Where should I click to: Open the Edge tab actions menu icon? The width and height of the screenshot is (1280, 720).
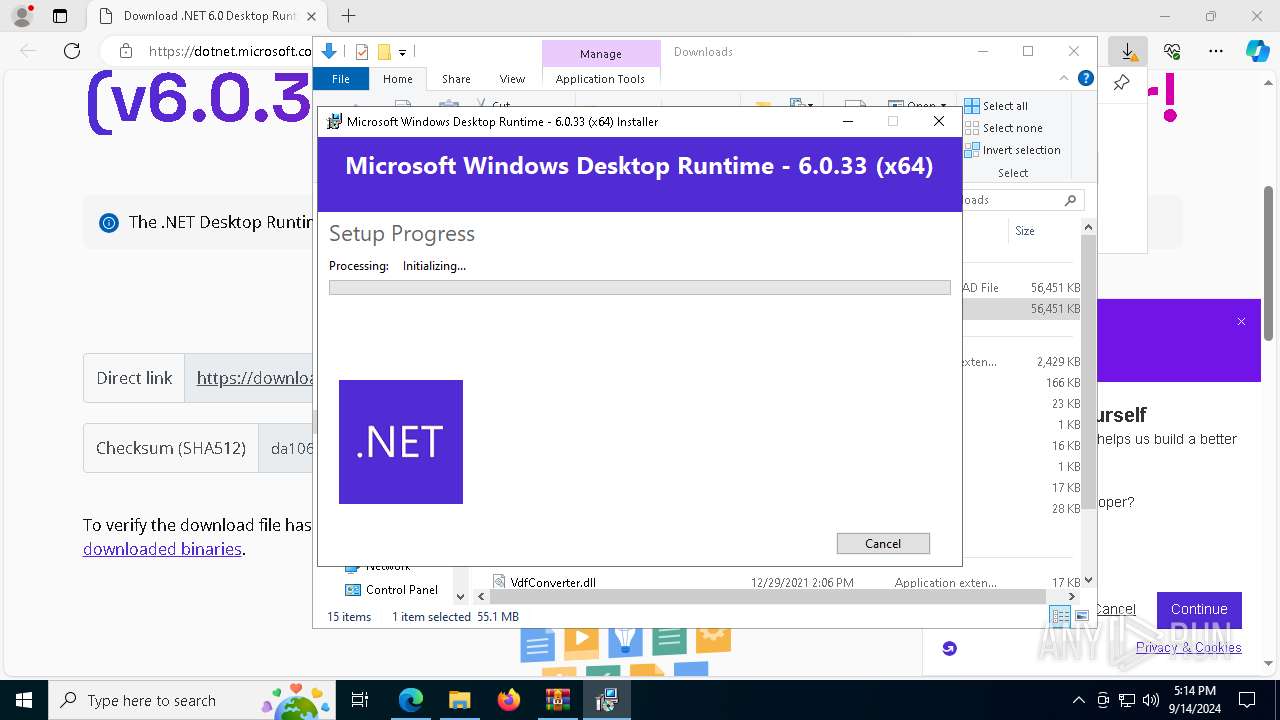tap(60, 16)
